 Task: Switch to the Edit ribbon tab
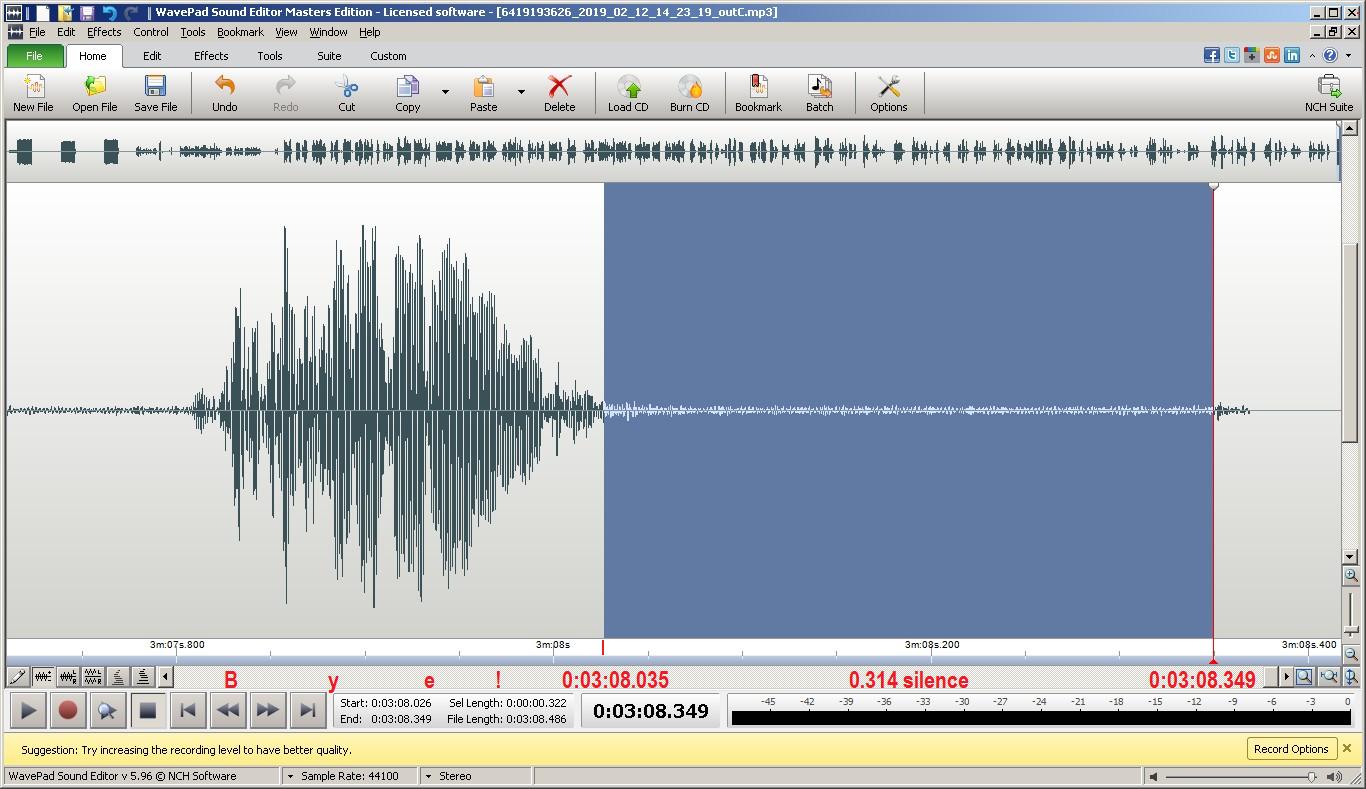152,56
